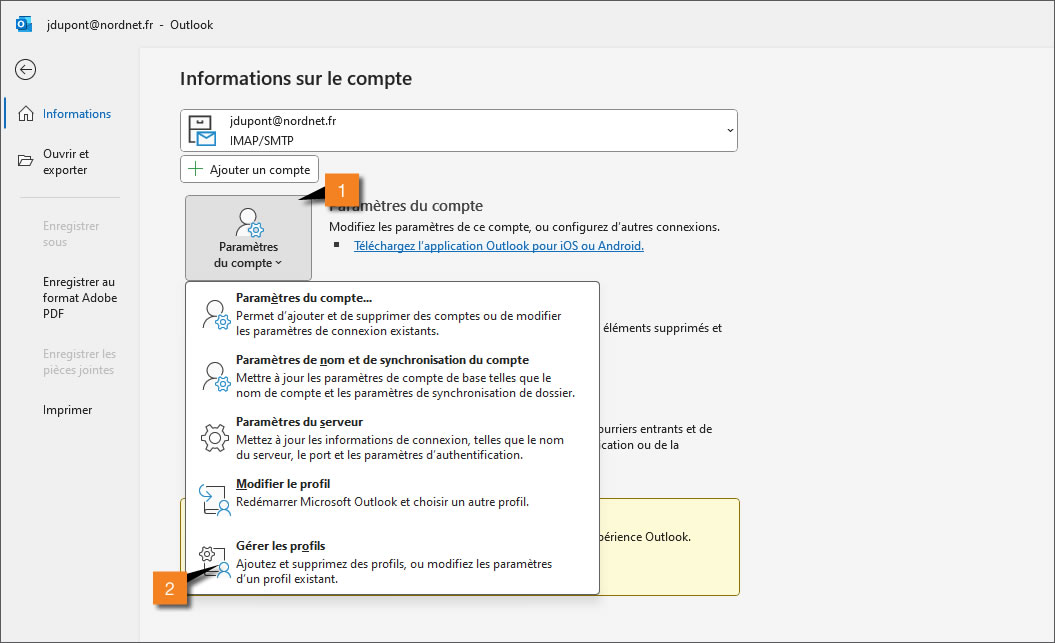The image size is (1055, 643).
Task: Open the Imprimer page from the sidebar
Action: pos(67,410)
